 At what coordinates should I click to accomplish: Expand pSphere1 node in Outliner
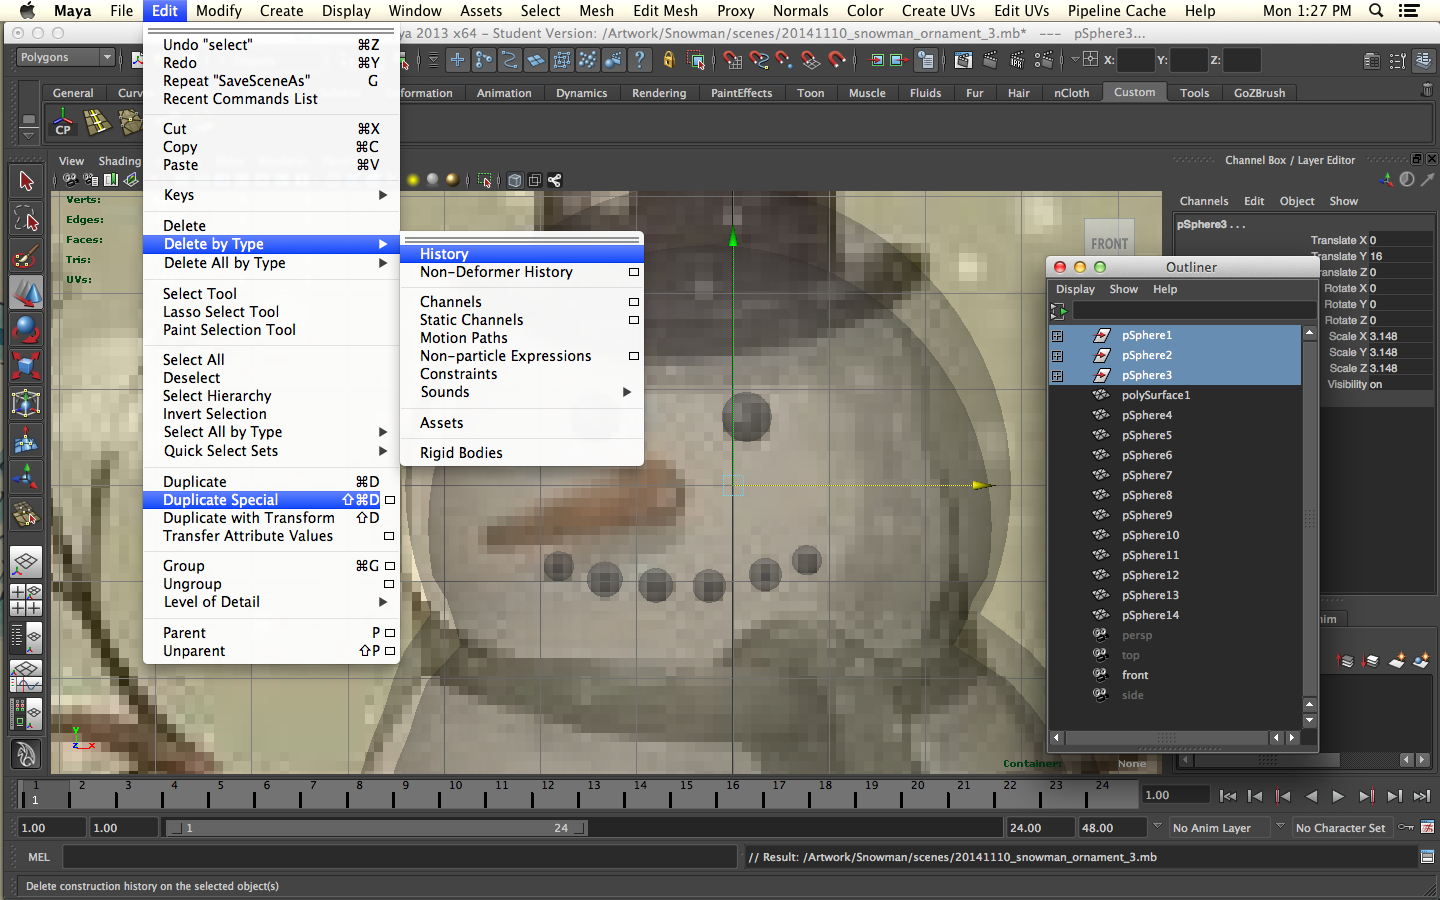point(1057,336)
